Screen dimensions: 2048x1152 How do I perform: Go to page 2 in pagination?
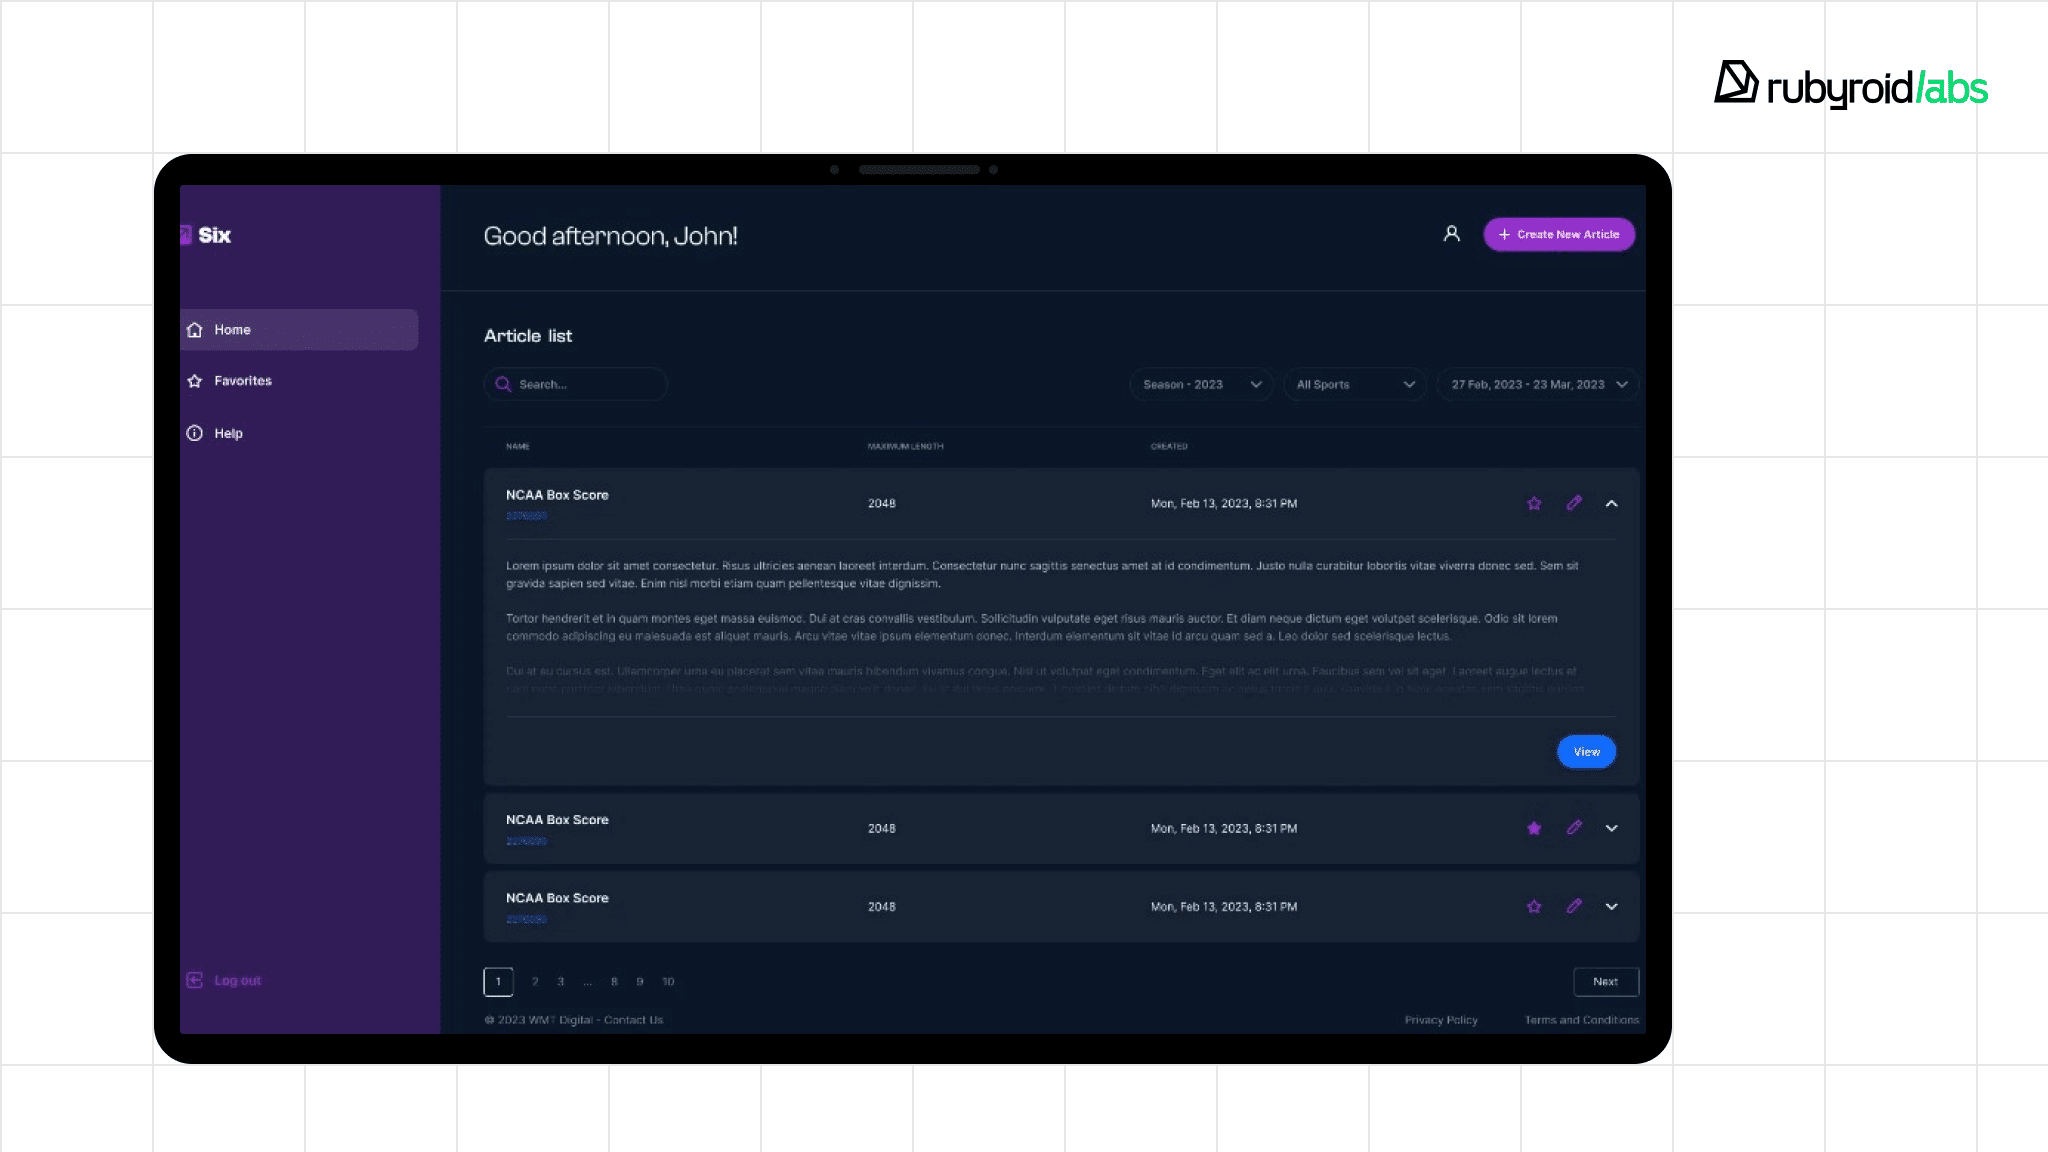[x=535, y=982]
